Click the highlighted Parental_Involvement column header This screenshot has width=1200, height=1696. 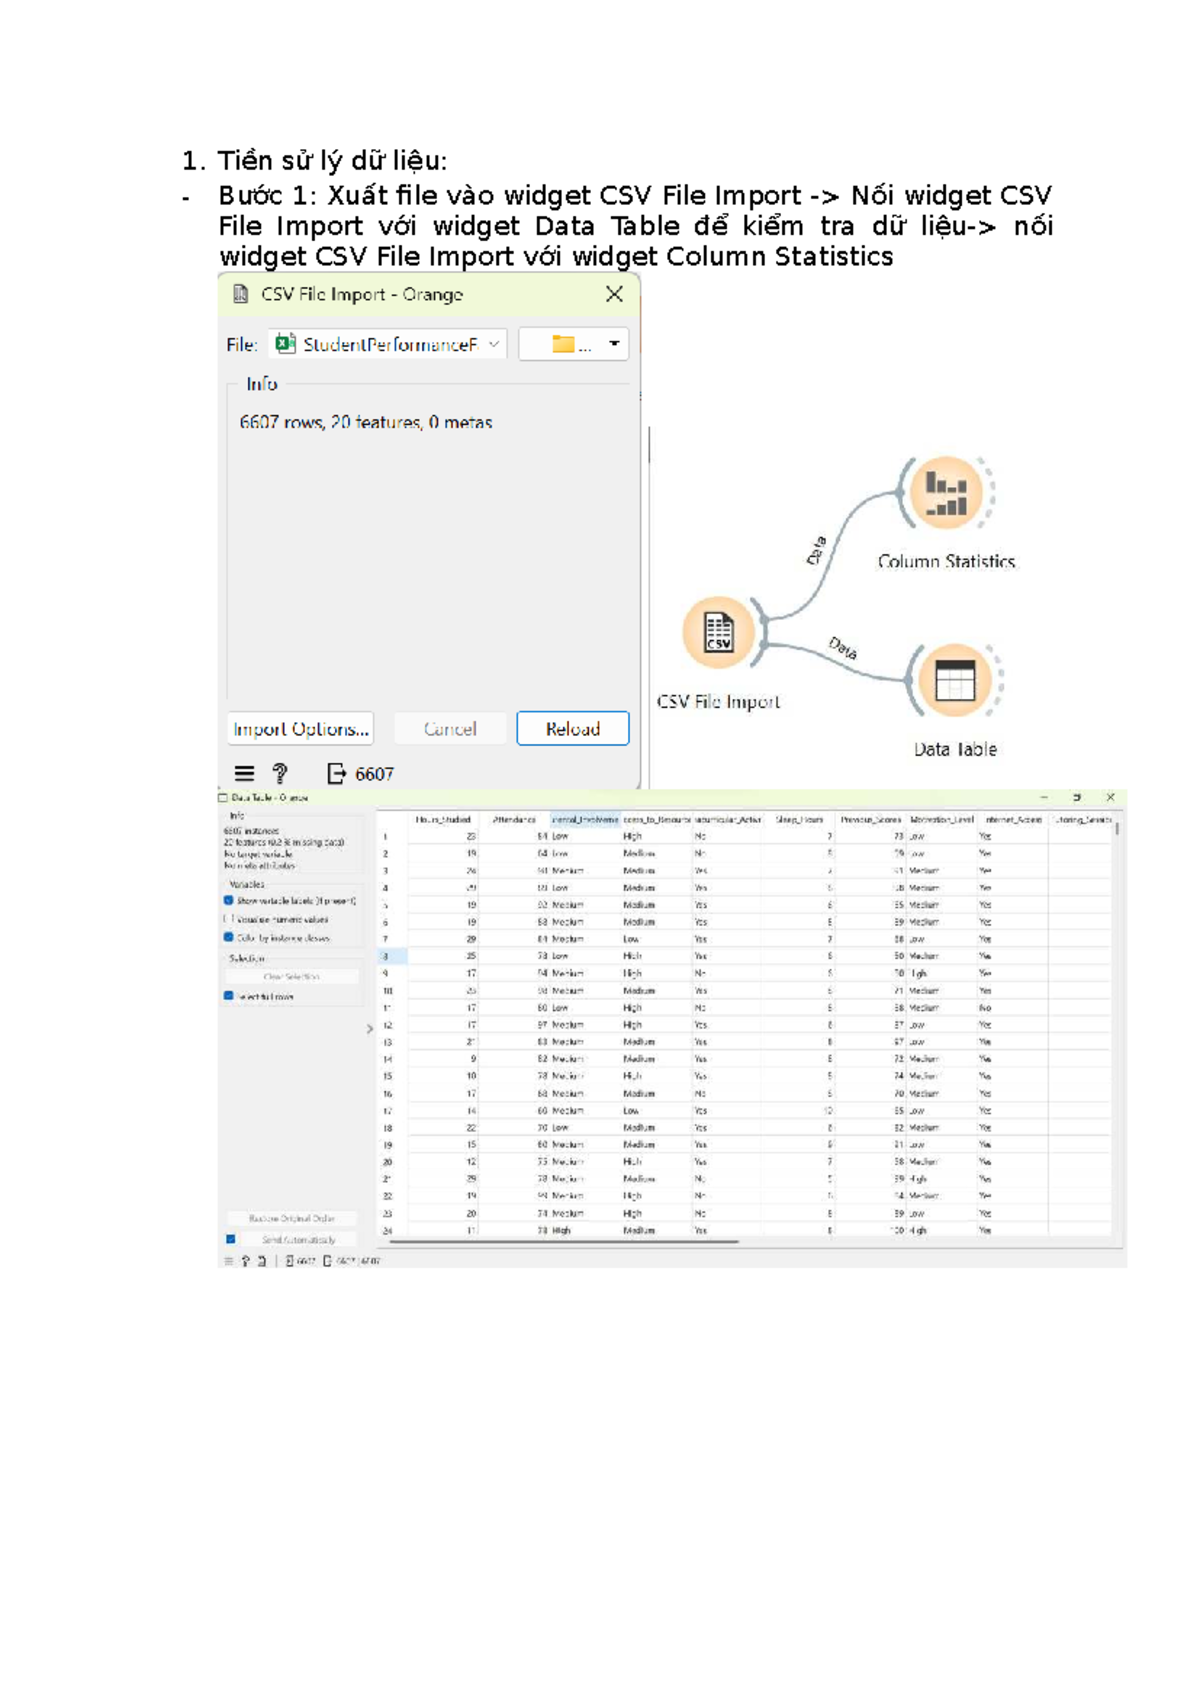585,819
